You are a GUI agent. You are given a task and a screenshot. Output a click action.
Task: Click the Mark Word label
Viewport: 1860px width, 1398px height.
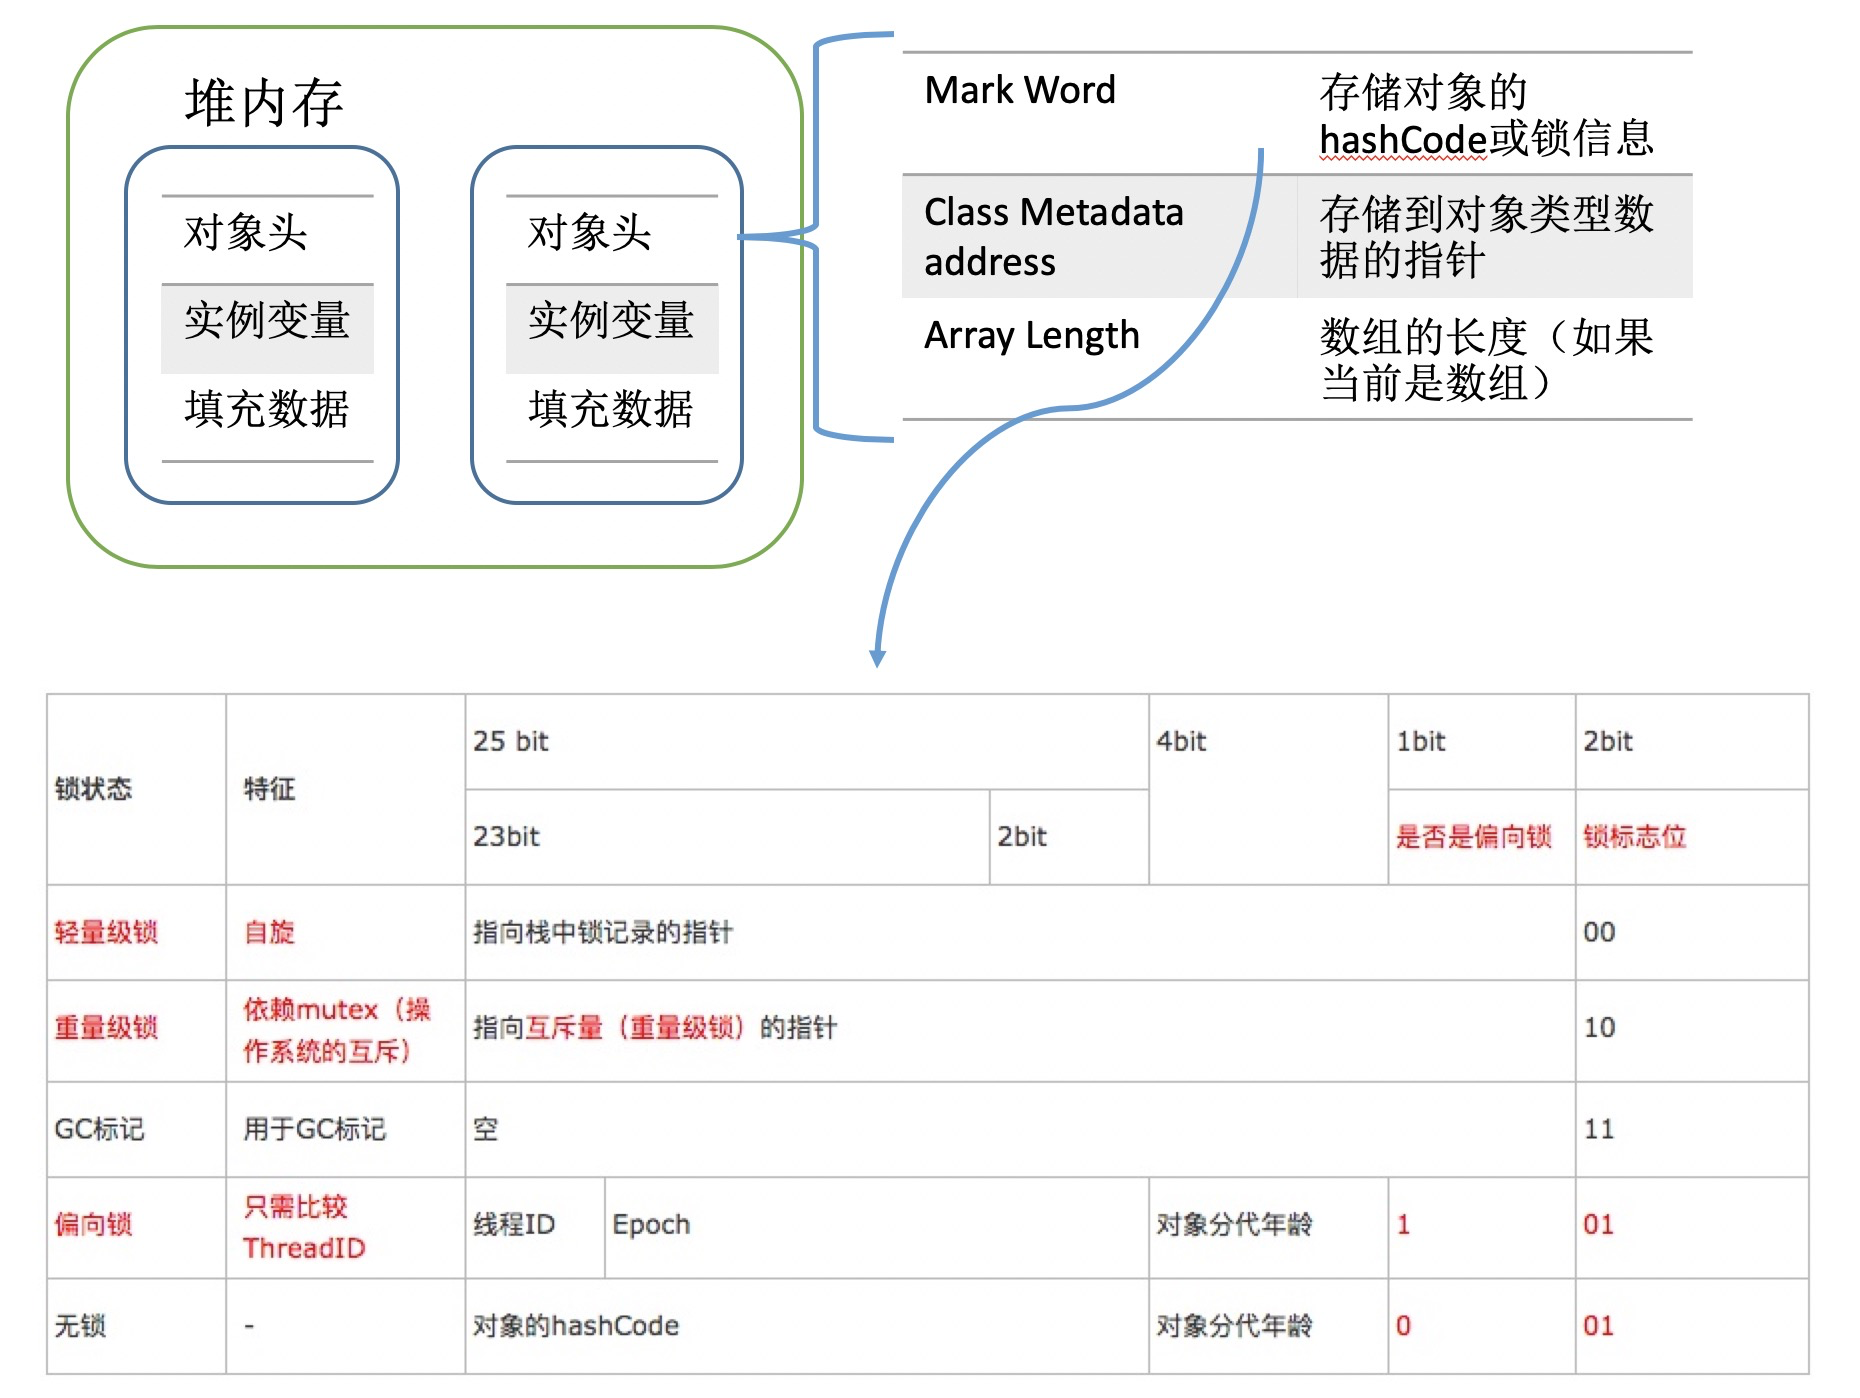pos(1019,91)
